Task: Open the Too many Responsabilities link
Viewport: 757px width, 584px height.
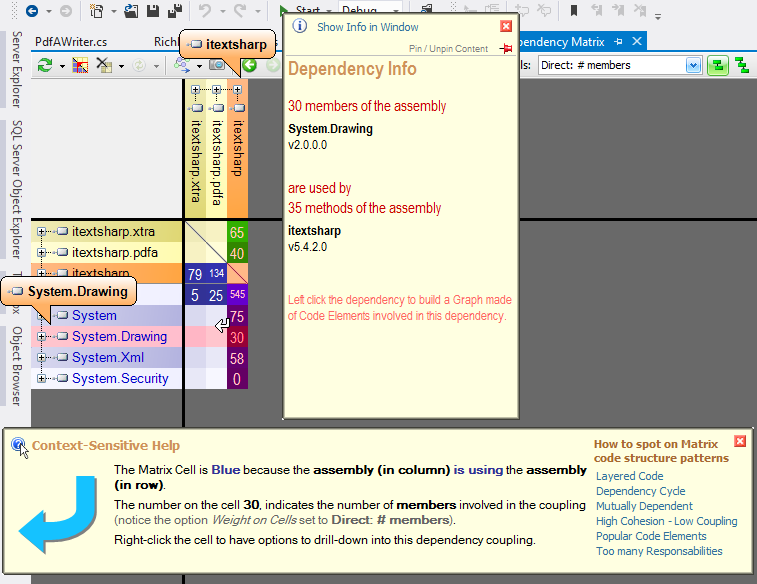Action: point(659,551)
